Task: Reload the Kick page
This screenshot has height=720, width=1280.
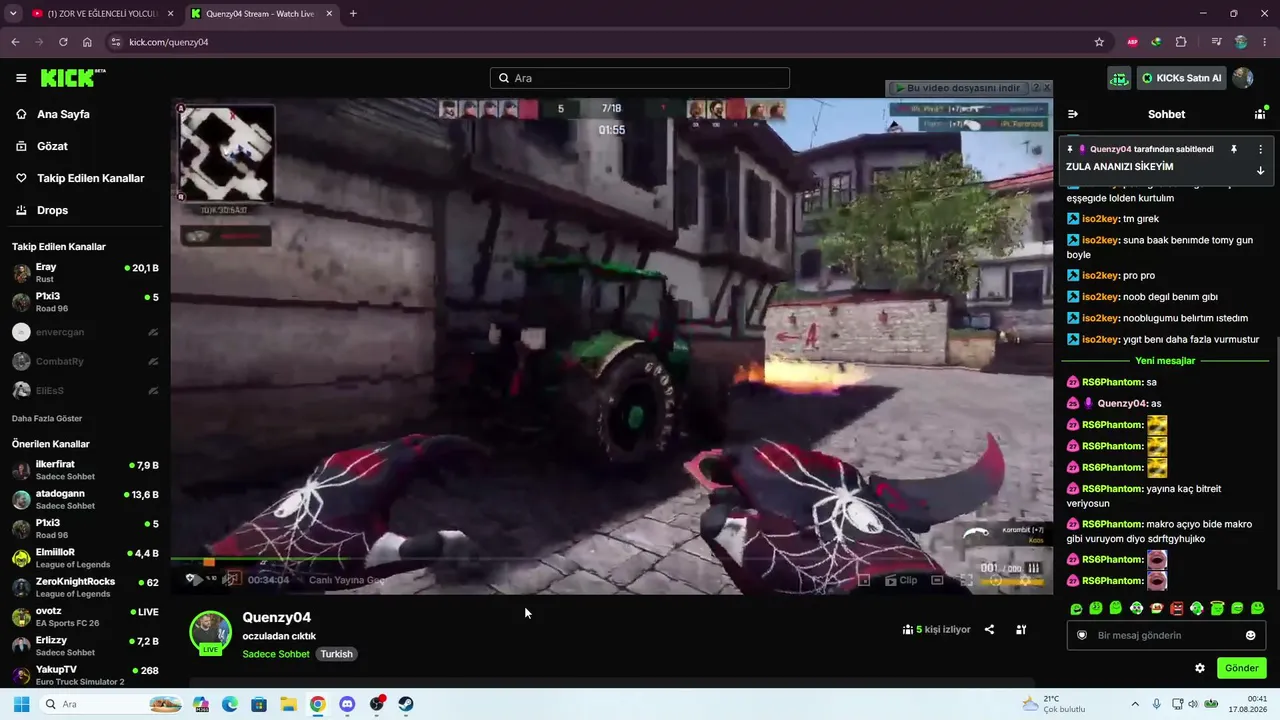Action: [x=63, y=42]
